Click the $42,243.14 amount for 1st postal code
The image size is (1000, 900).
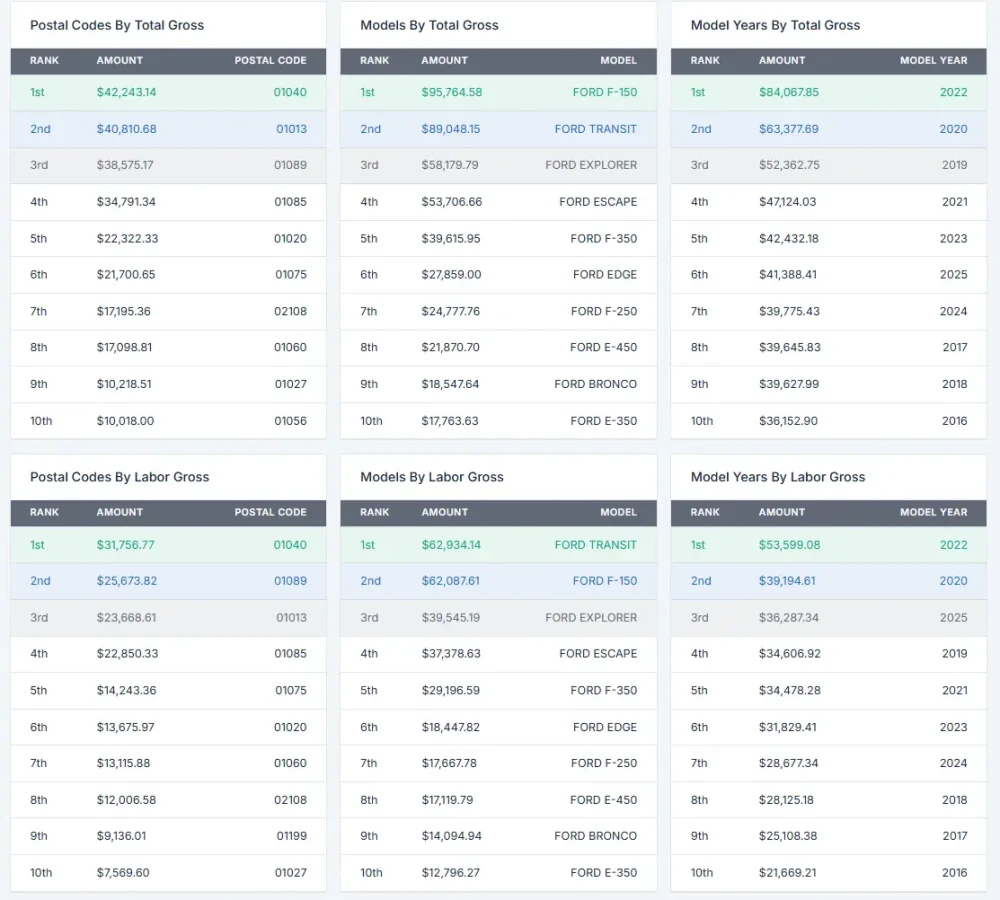click(x=126, y=92)
